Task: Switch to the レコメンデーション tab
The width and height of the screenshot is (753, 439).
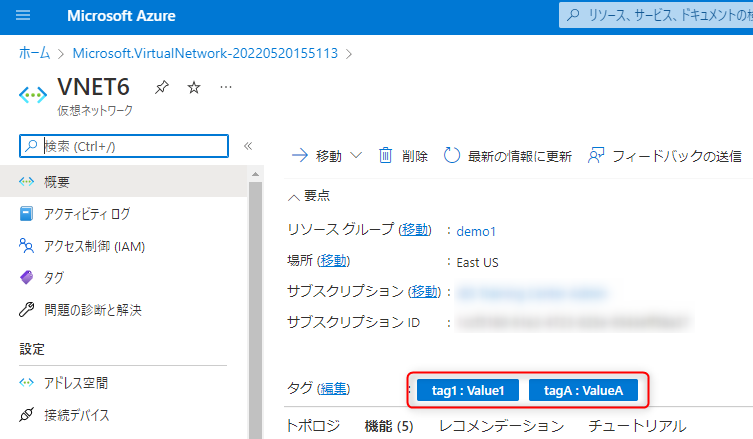Action: click(x=501, y=426)
